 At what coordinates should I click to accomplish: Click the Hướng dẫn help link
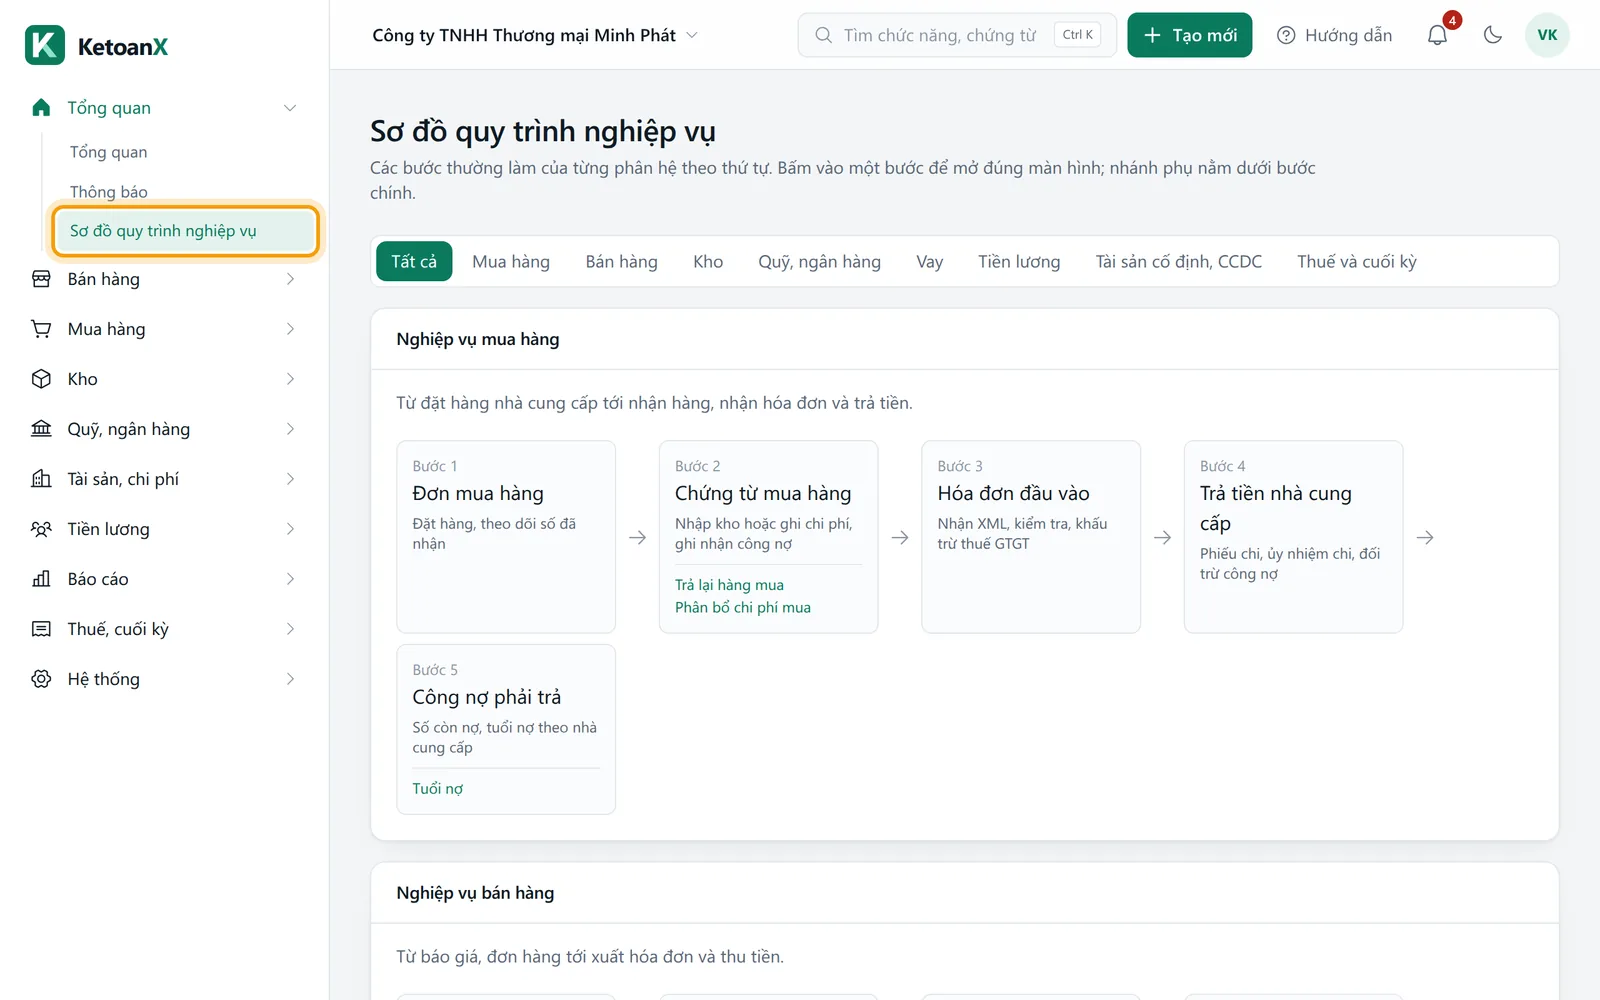(x=1335, y=35)
